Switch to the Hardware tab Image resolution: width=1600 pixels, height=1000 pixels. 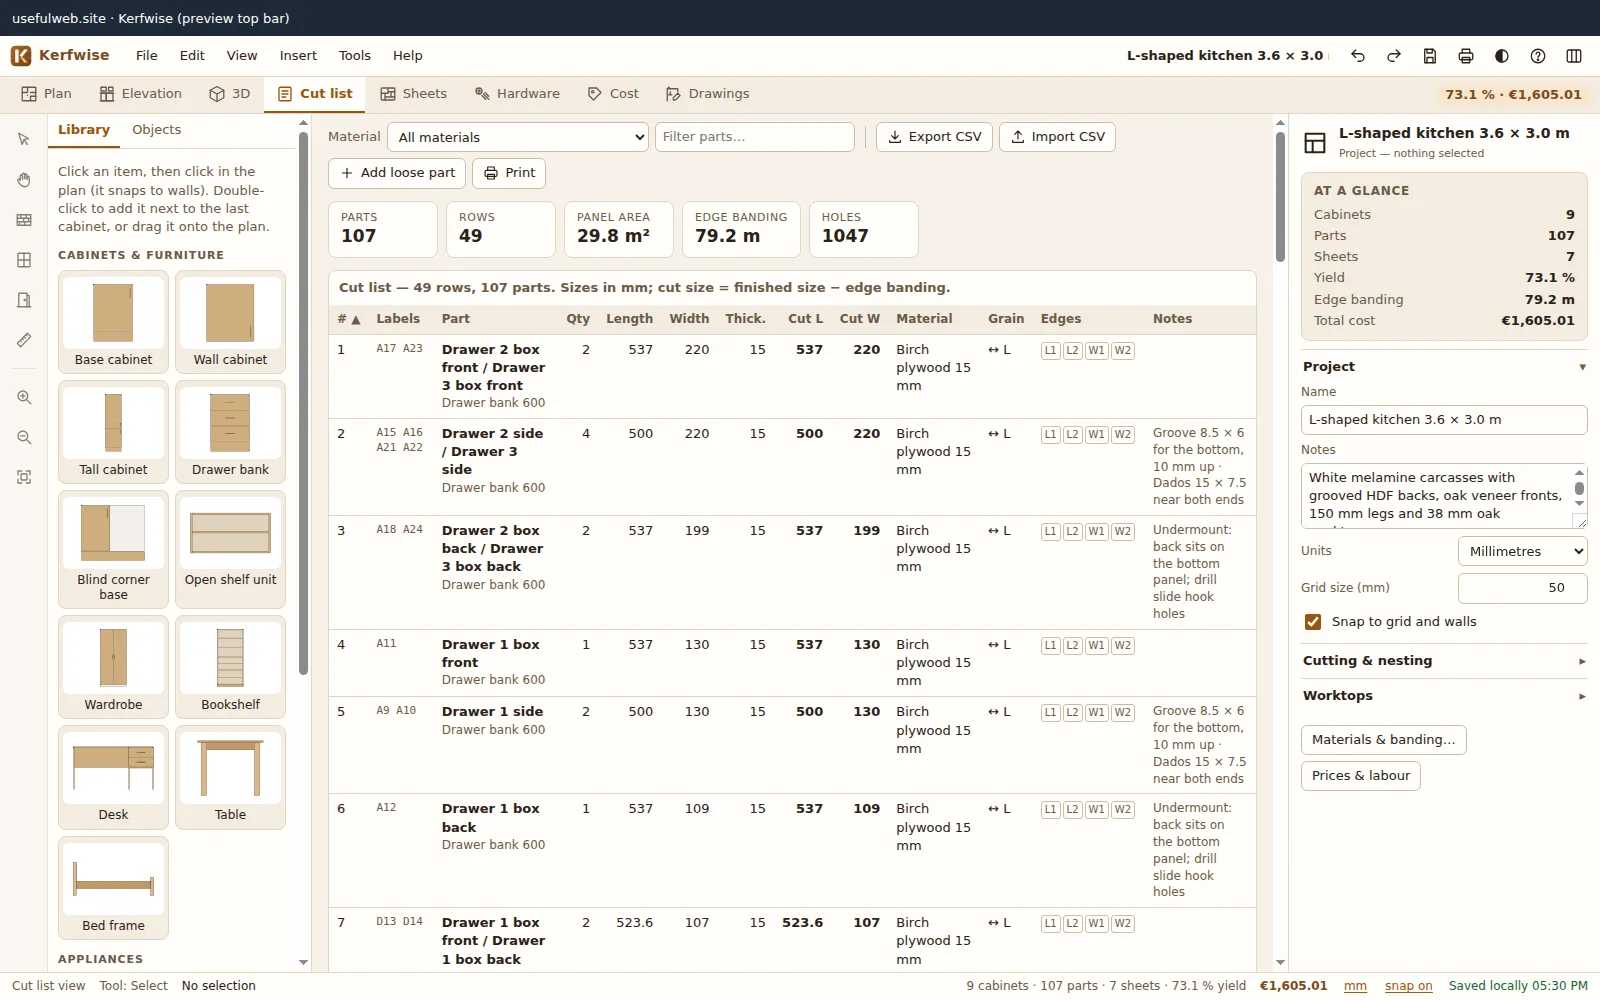pyautogui.click(x=517, y=94)
